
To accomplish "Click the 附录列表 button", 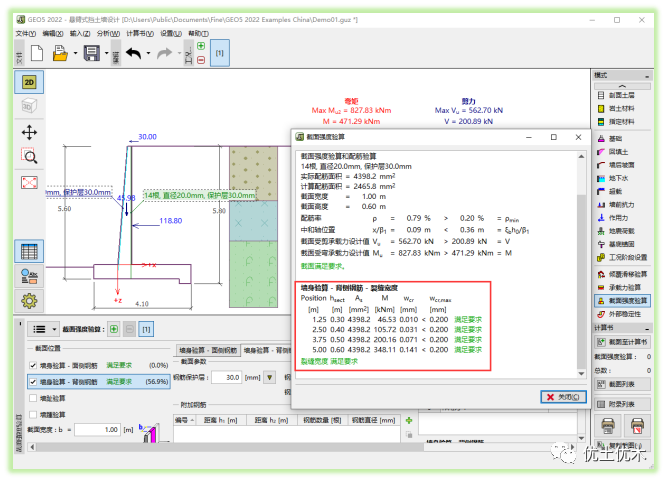I will pos(622,404).
